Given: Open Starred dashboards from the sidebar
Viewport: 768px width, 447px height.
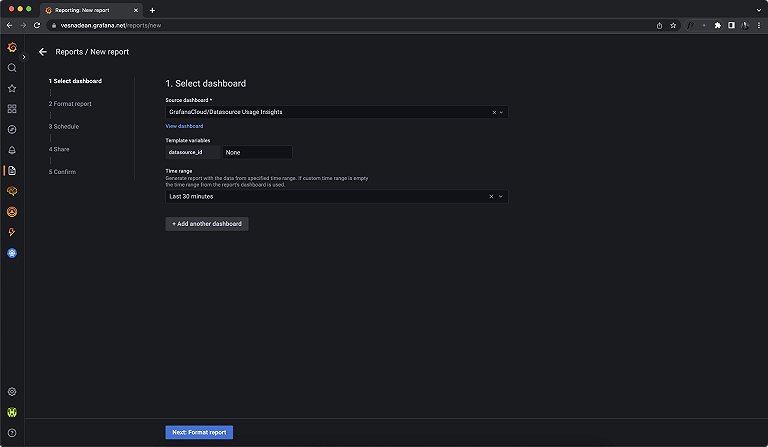Looking at the screenshot, I should pos(12,88).
